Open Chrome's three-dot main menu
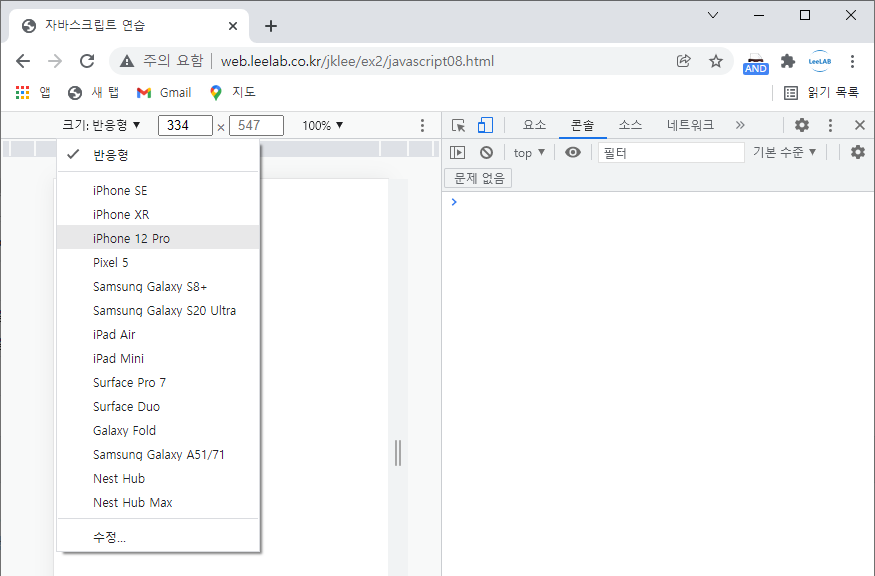 852,61
